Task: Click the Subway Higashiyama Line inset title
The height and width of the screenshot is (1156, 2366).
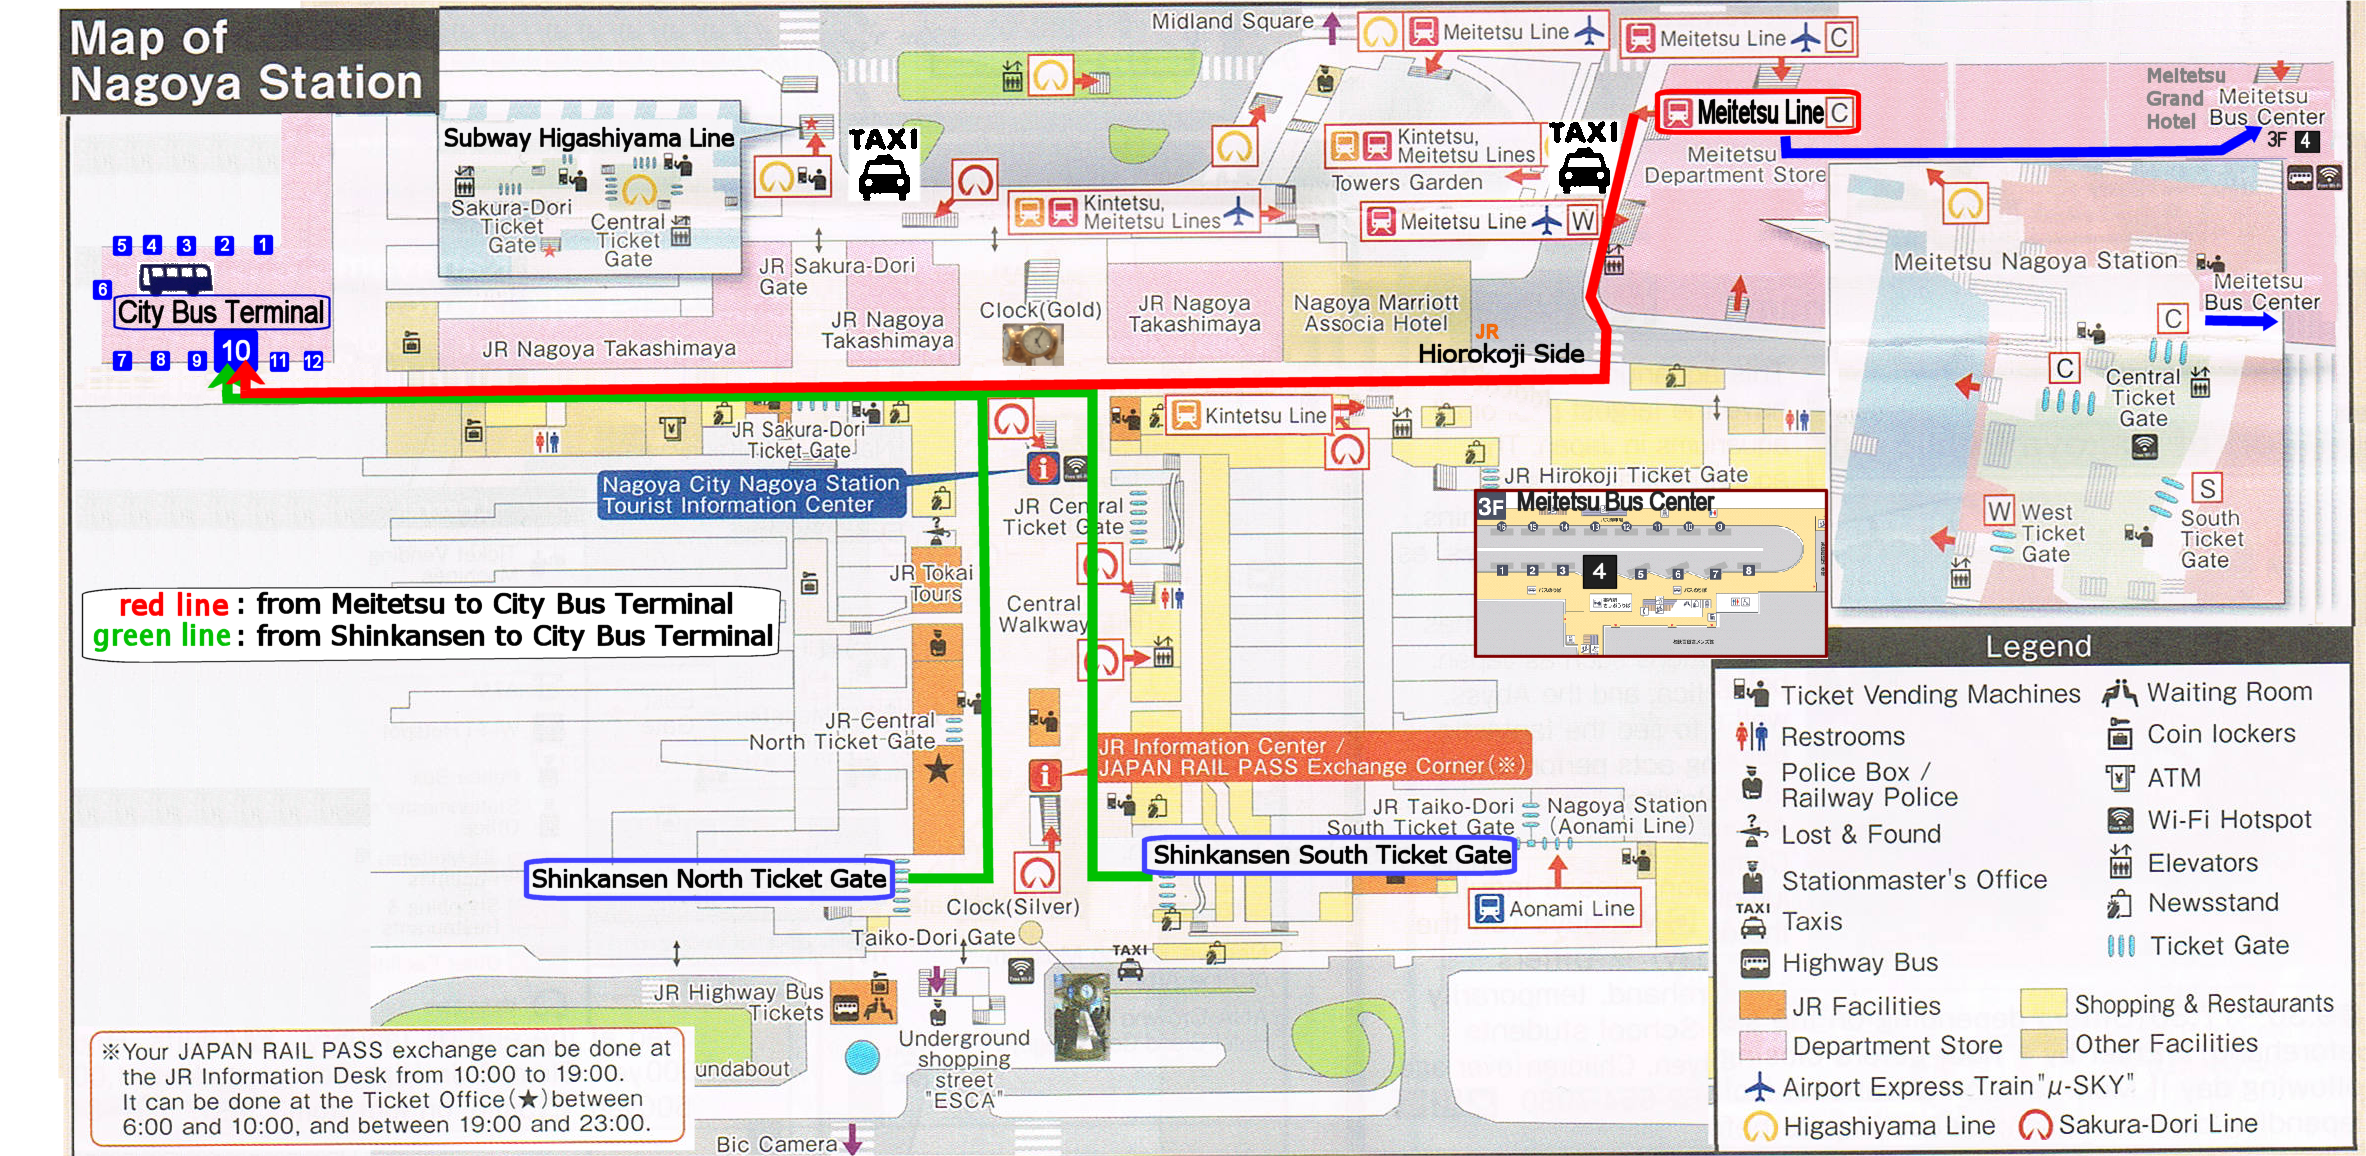Action: pos(589,138)
